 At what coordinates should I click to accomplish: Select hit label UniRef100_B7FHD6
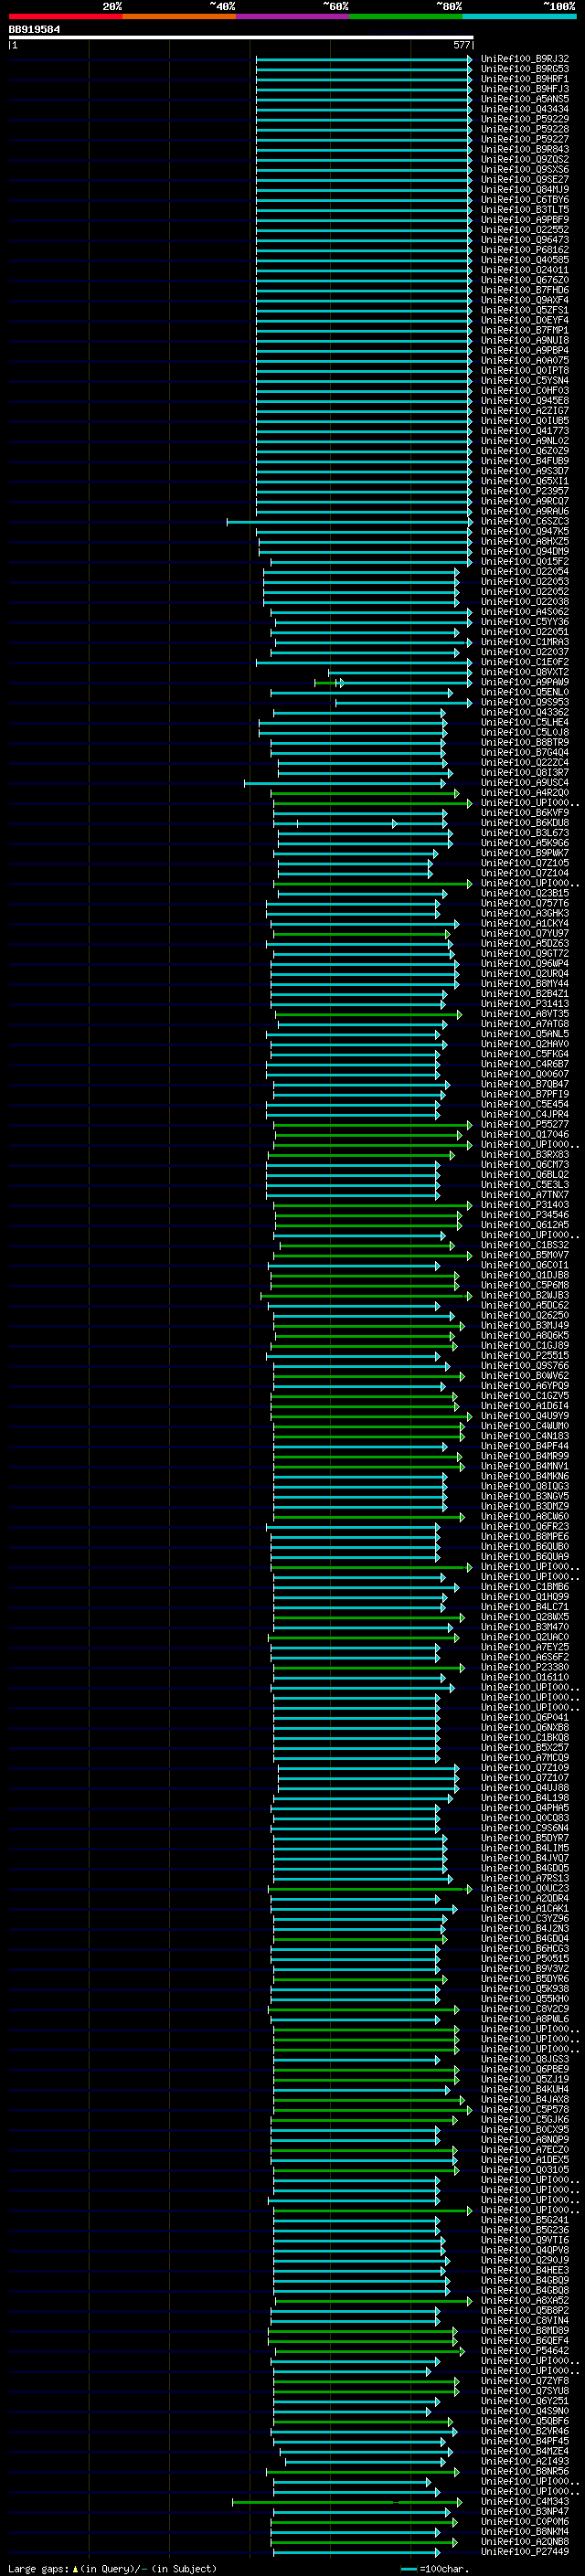click(x=524, y=290)
